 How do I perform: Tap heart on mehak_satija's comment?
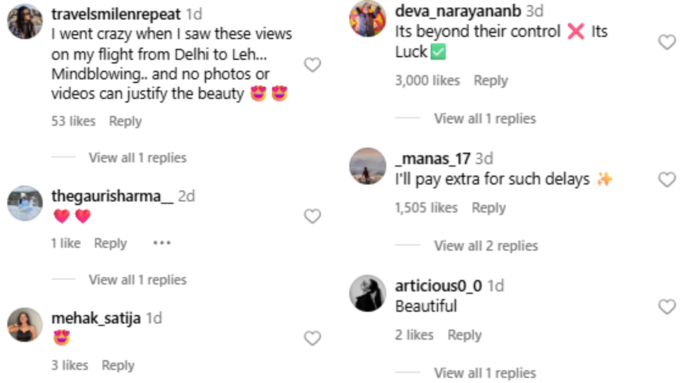click(x=312, y=338)
